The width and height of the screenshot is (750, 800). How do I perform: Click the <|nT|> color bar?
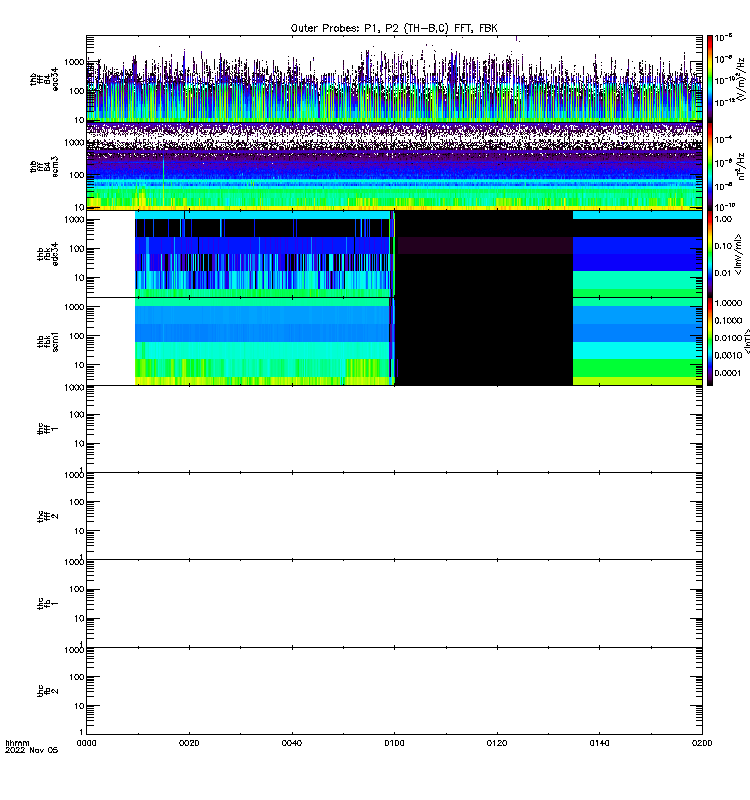[x=710, y=341]
